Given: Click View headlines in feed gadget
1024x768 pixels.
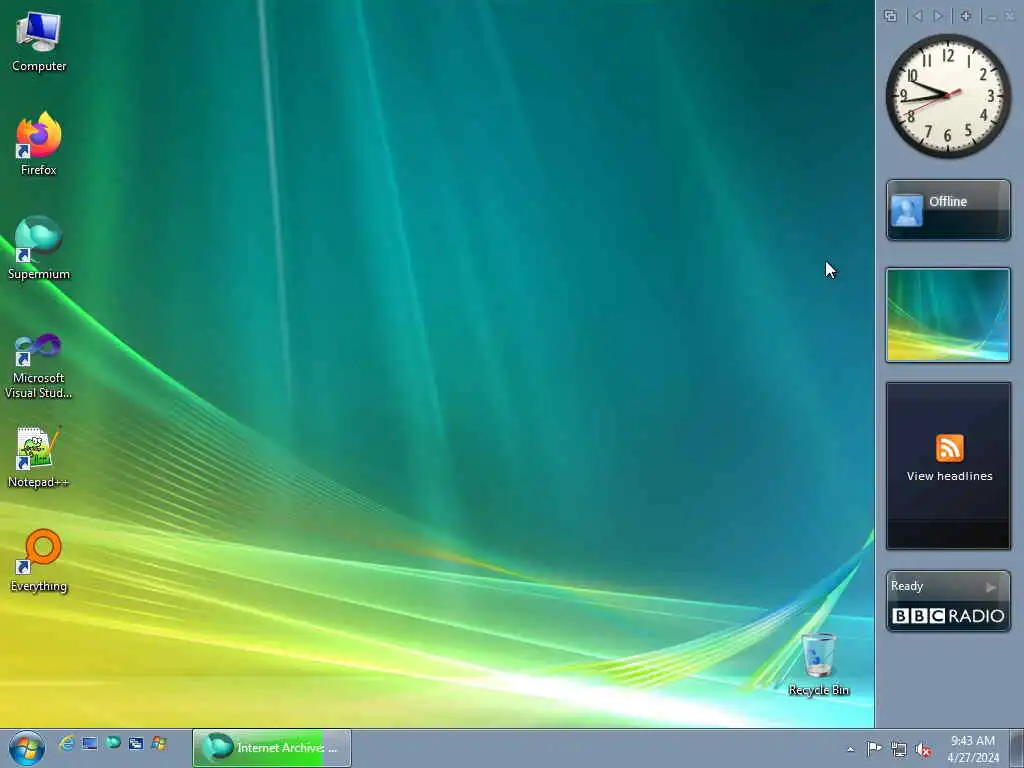Looking at the screenshot, I should pyautogui.click(x=950, y=476).
